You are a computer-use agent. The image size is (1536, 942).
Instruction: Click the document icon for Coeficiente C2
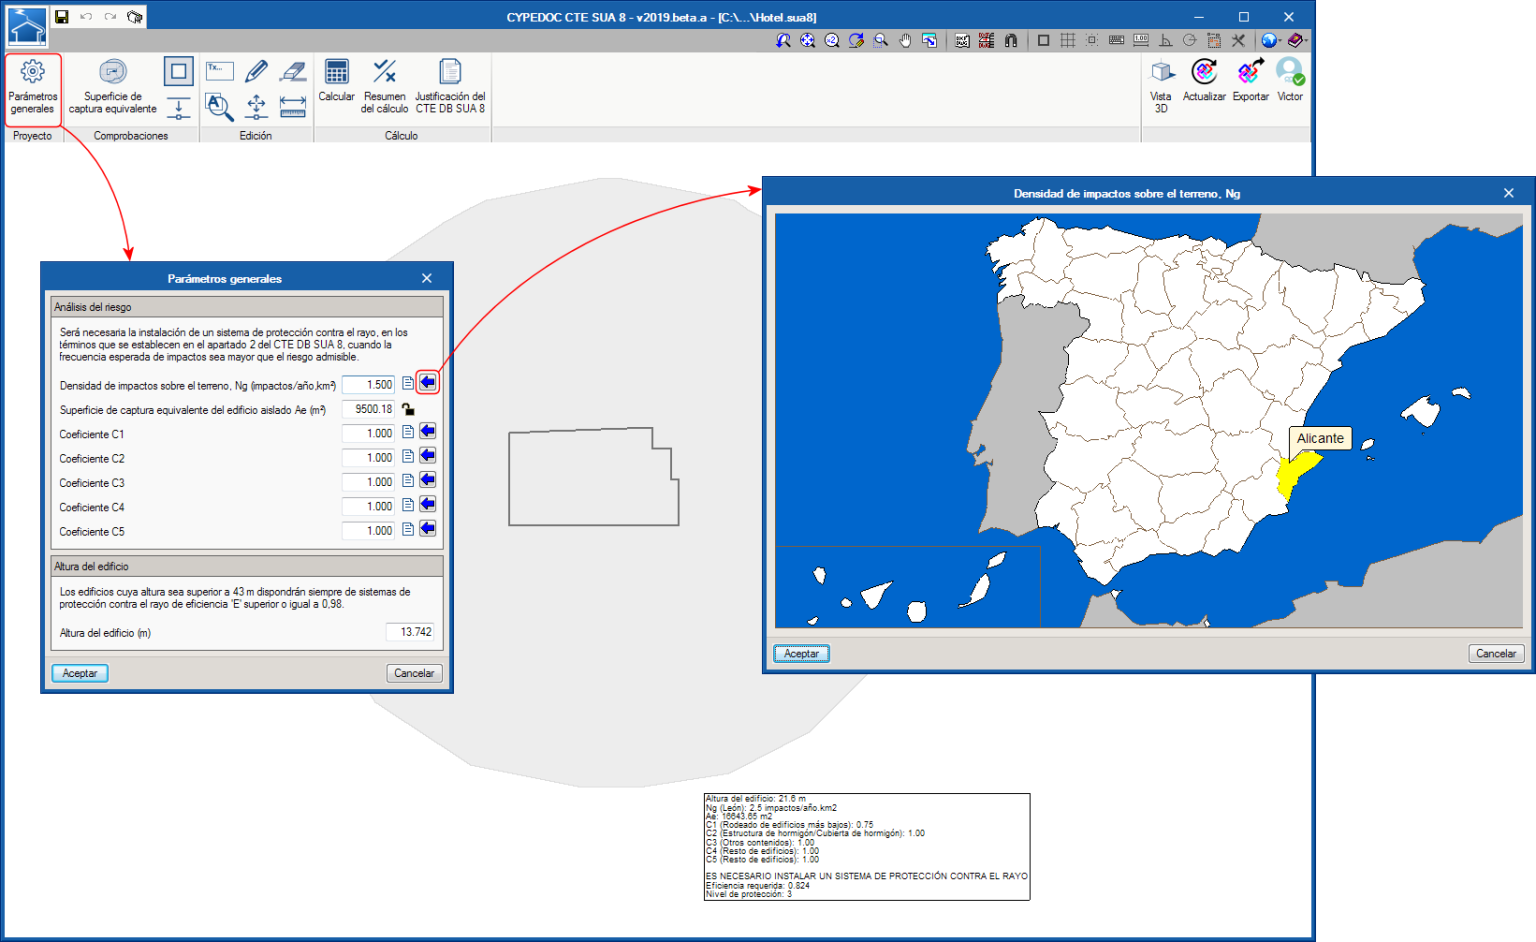pos(408,457)
